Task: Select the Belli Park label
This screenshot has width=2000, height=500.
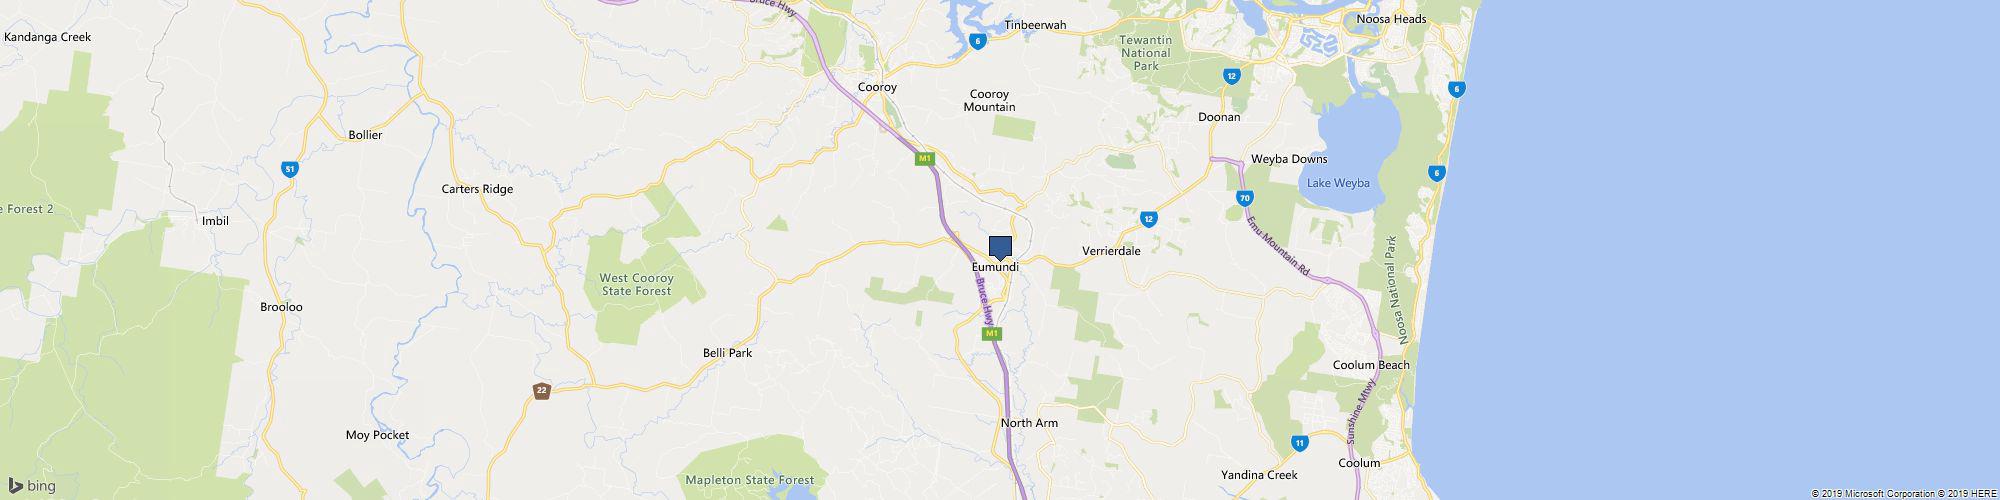Action: click(727, 353)
